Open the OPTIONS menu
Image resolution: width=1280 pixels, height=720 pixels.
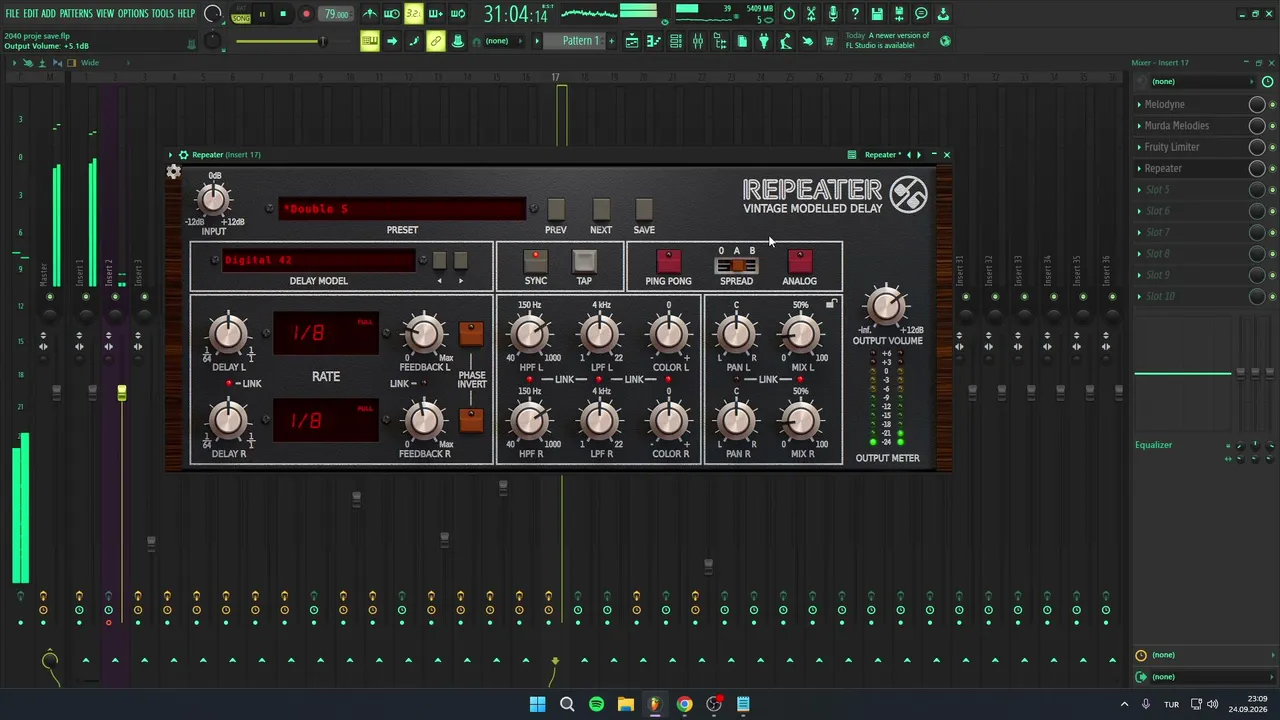click(x=133, y=14)
